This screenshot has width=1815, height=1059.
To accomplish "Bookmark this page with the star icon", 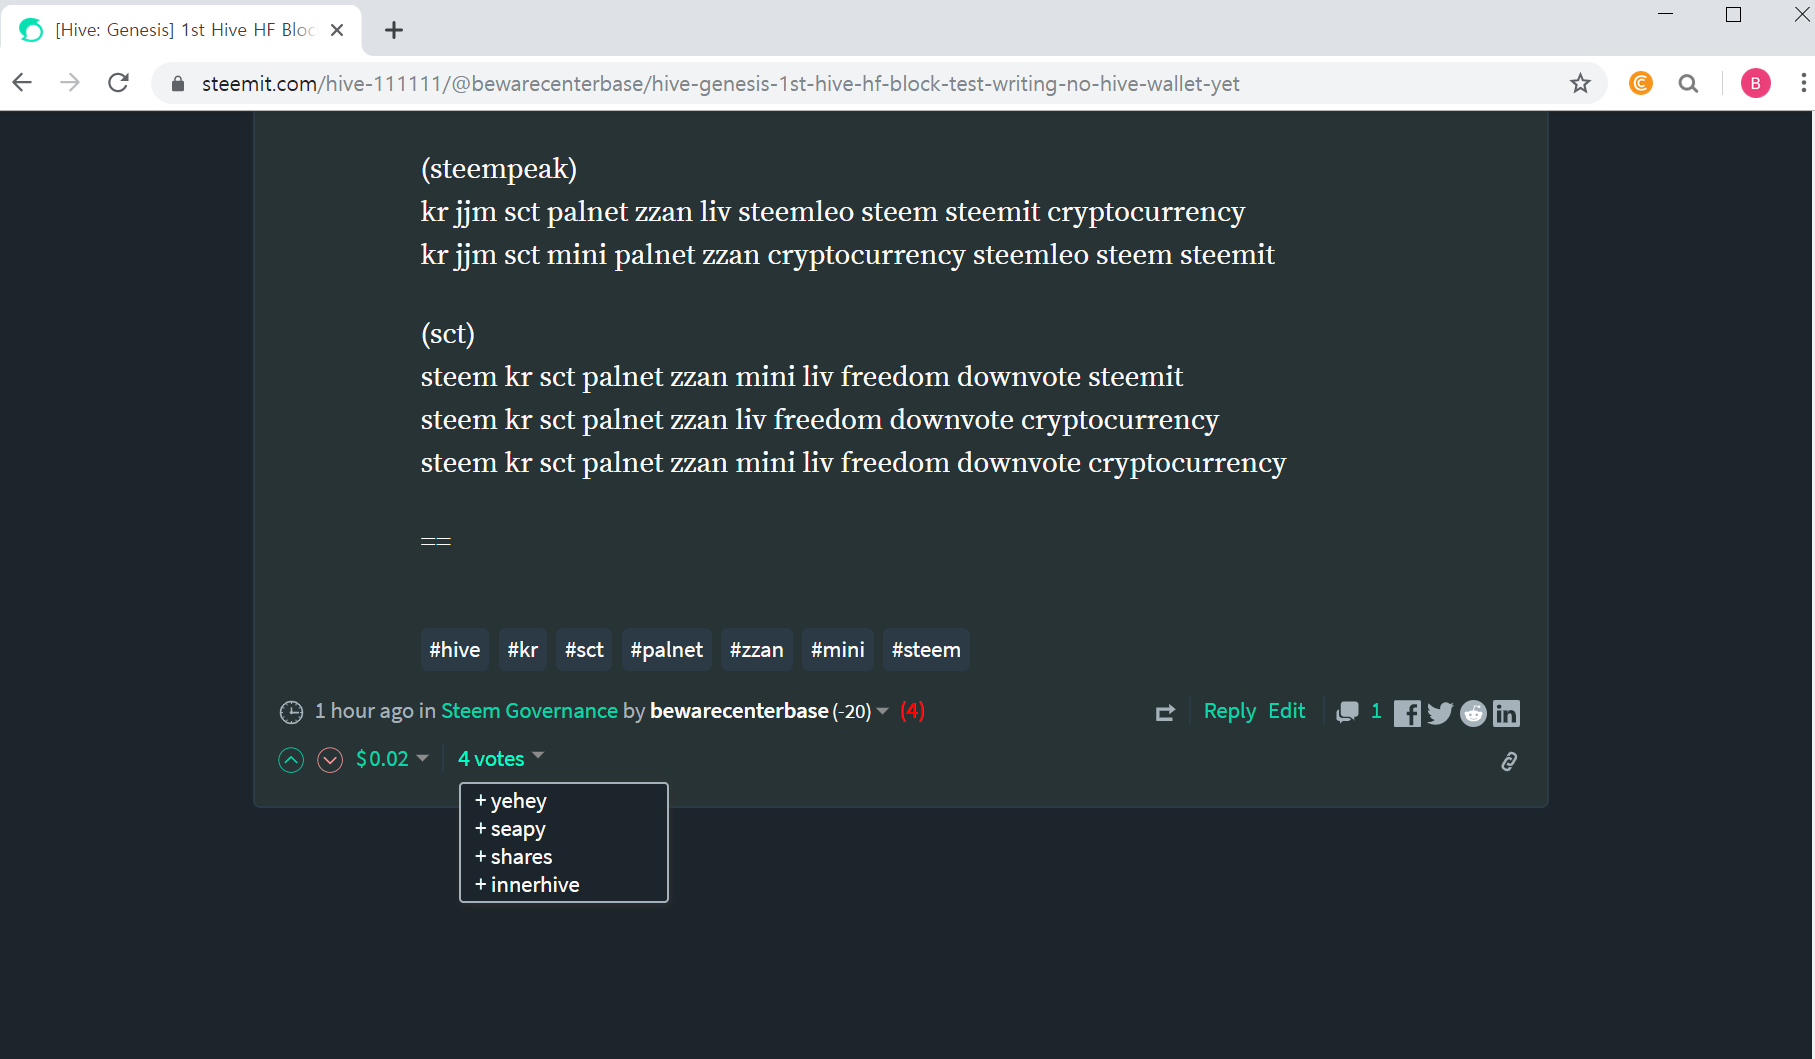I will click(1580, 84).
